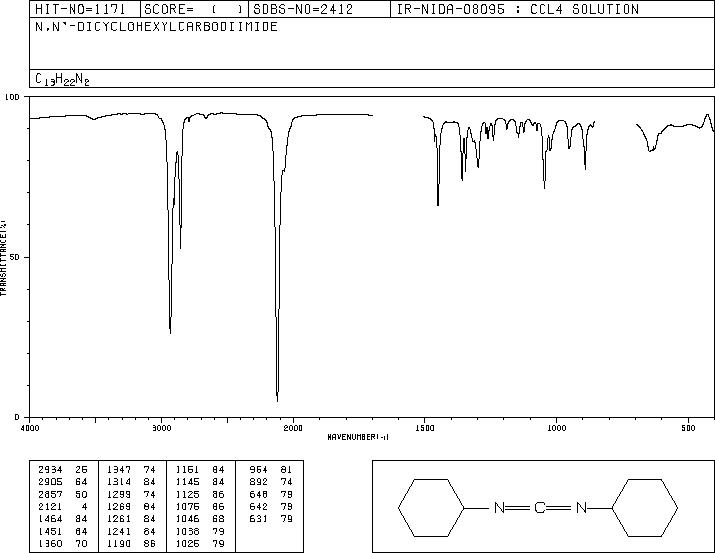The image size is (715, 553).
Task: Select the 1451 peak table entry
Action: tap(63, 532)
